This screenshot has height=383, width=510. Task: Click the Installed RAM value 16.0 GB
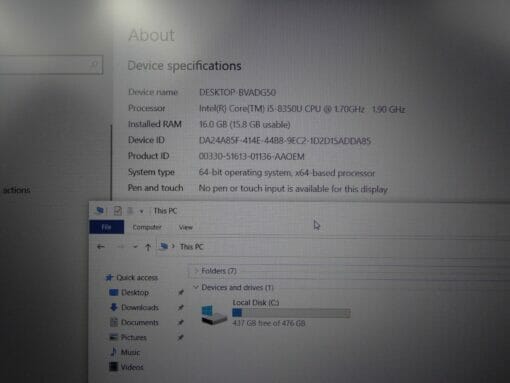(x=244, y=125)
